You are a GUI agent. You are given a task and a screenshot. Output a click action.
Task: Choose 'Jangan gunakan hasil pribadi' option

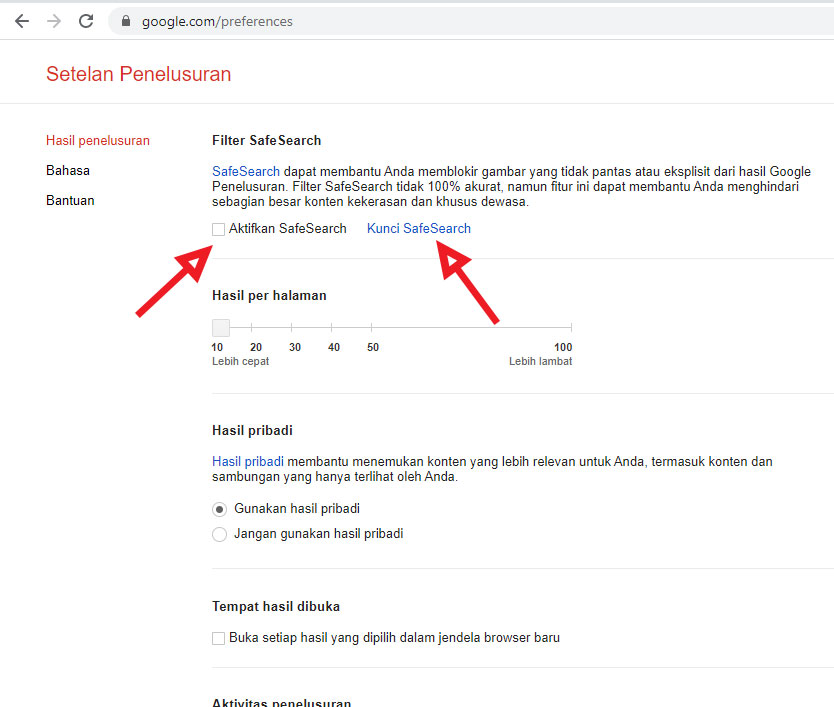click(219, 534)
